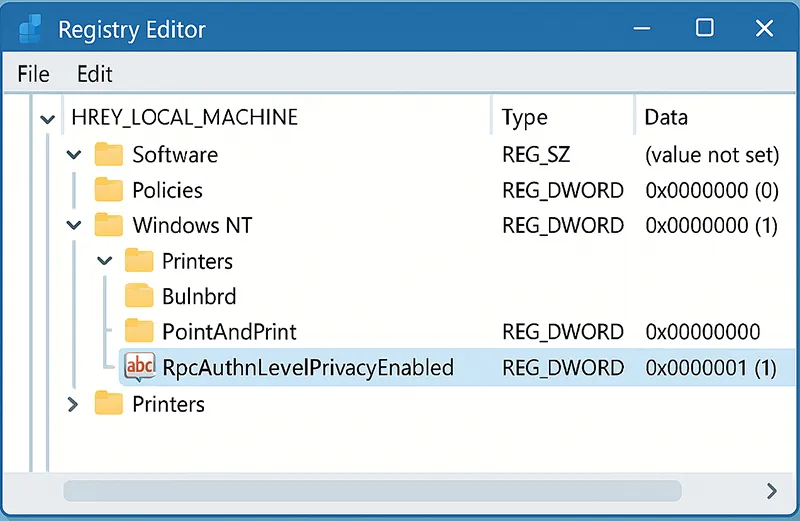Click the abc icon of RpcAuthnLevelPrivacyEnabled
This screenshot has height=521, width=800.
[140, 367]
